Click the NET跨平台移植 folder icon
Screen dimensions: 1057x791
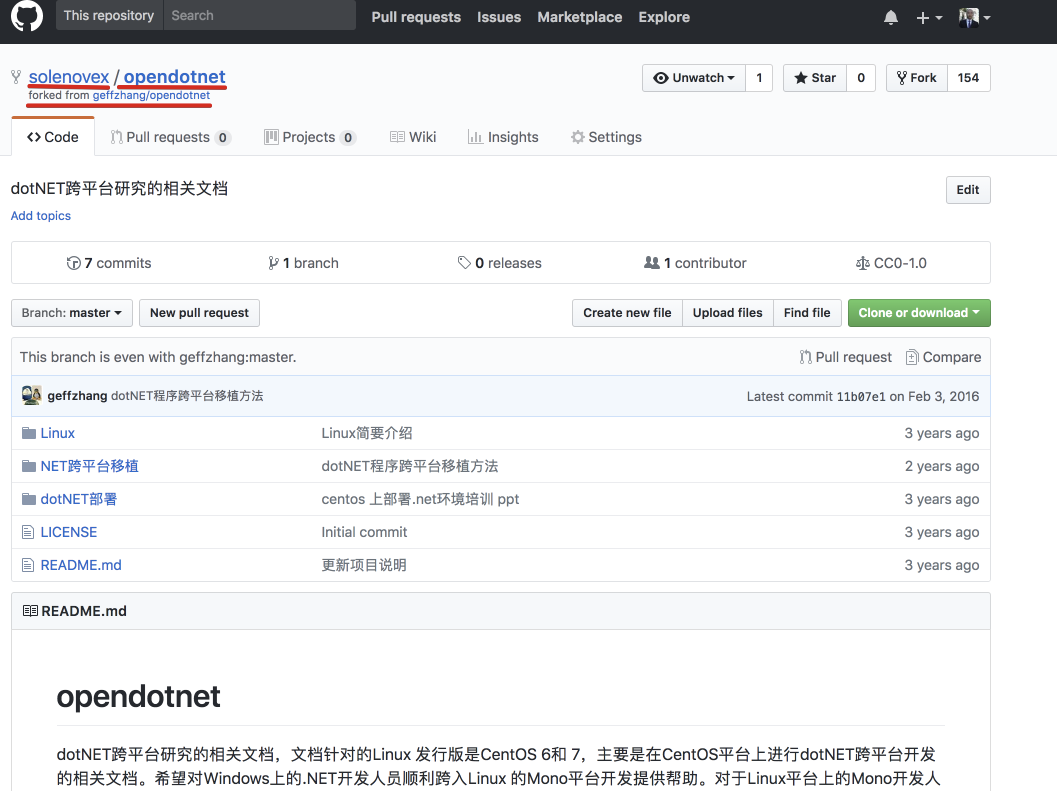(28, 466)
